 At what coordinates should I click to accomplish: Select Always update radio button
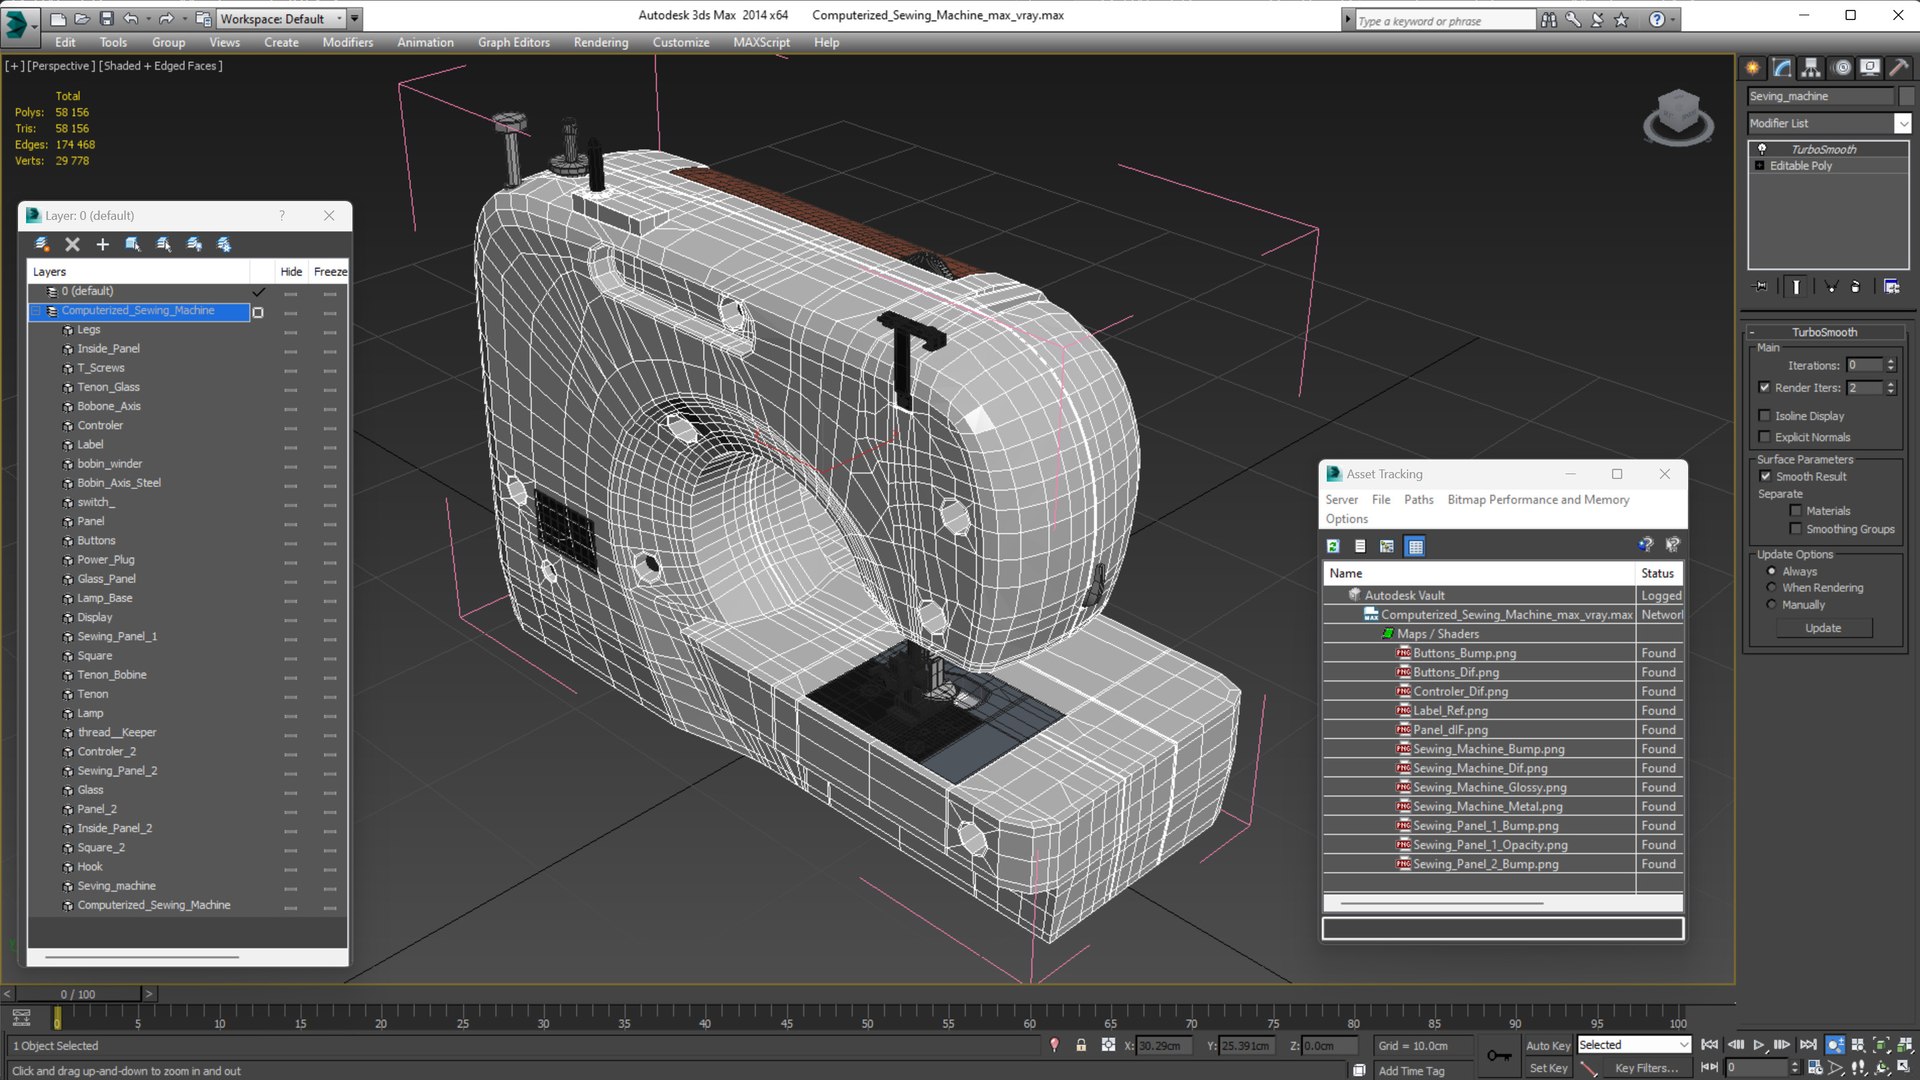(1771, 572)
